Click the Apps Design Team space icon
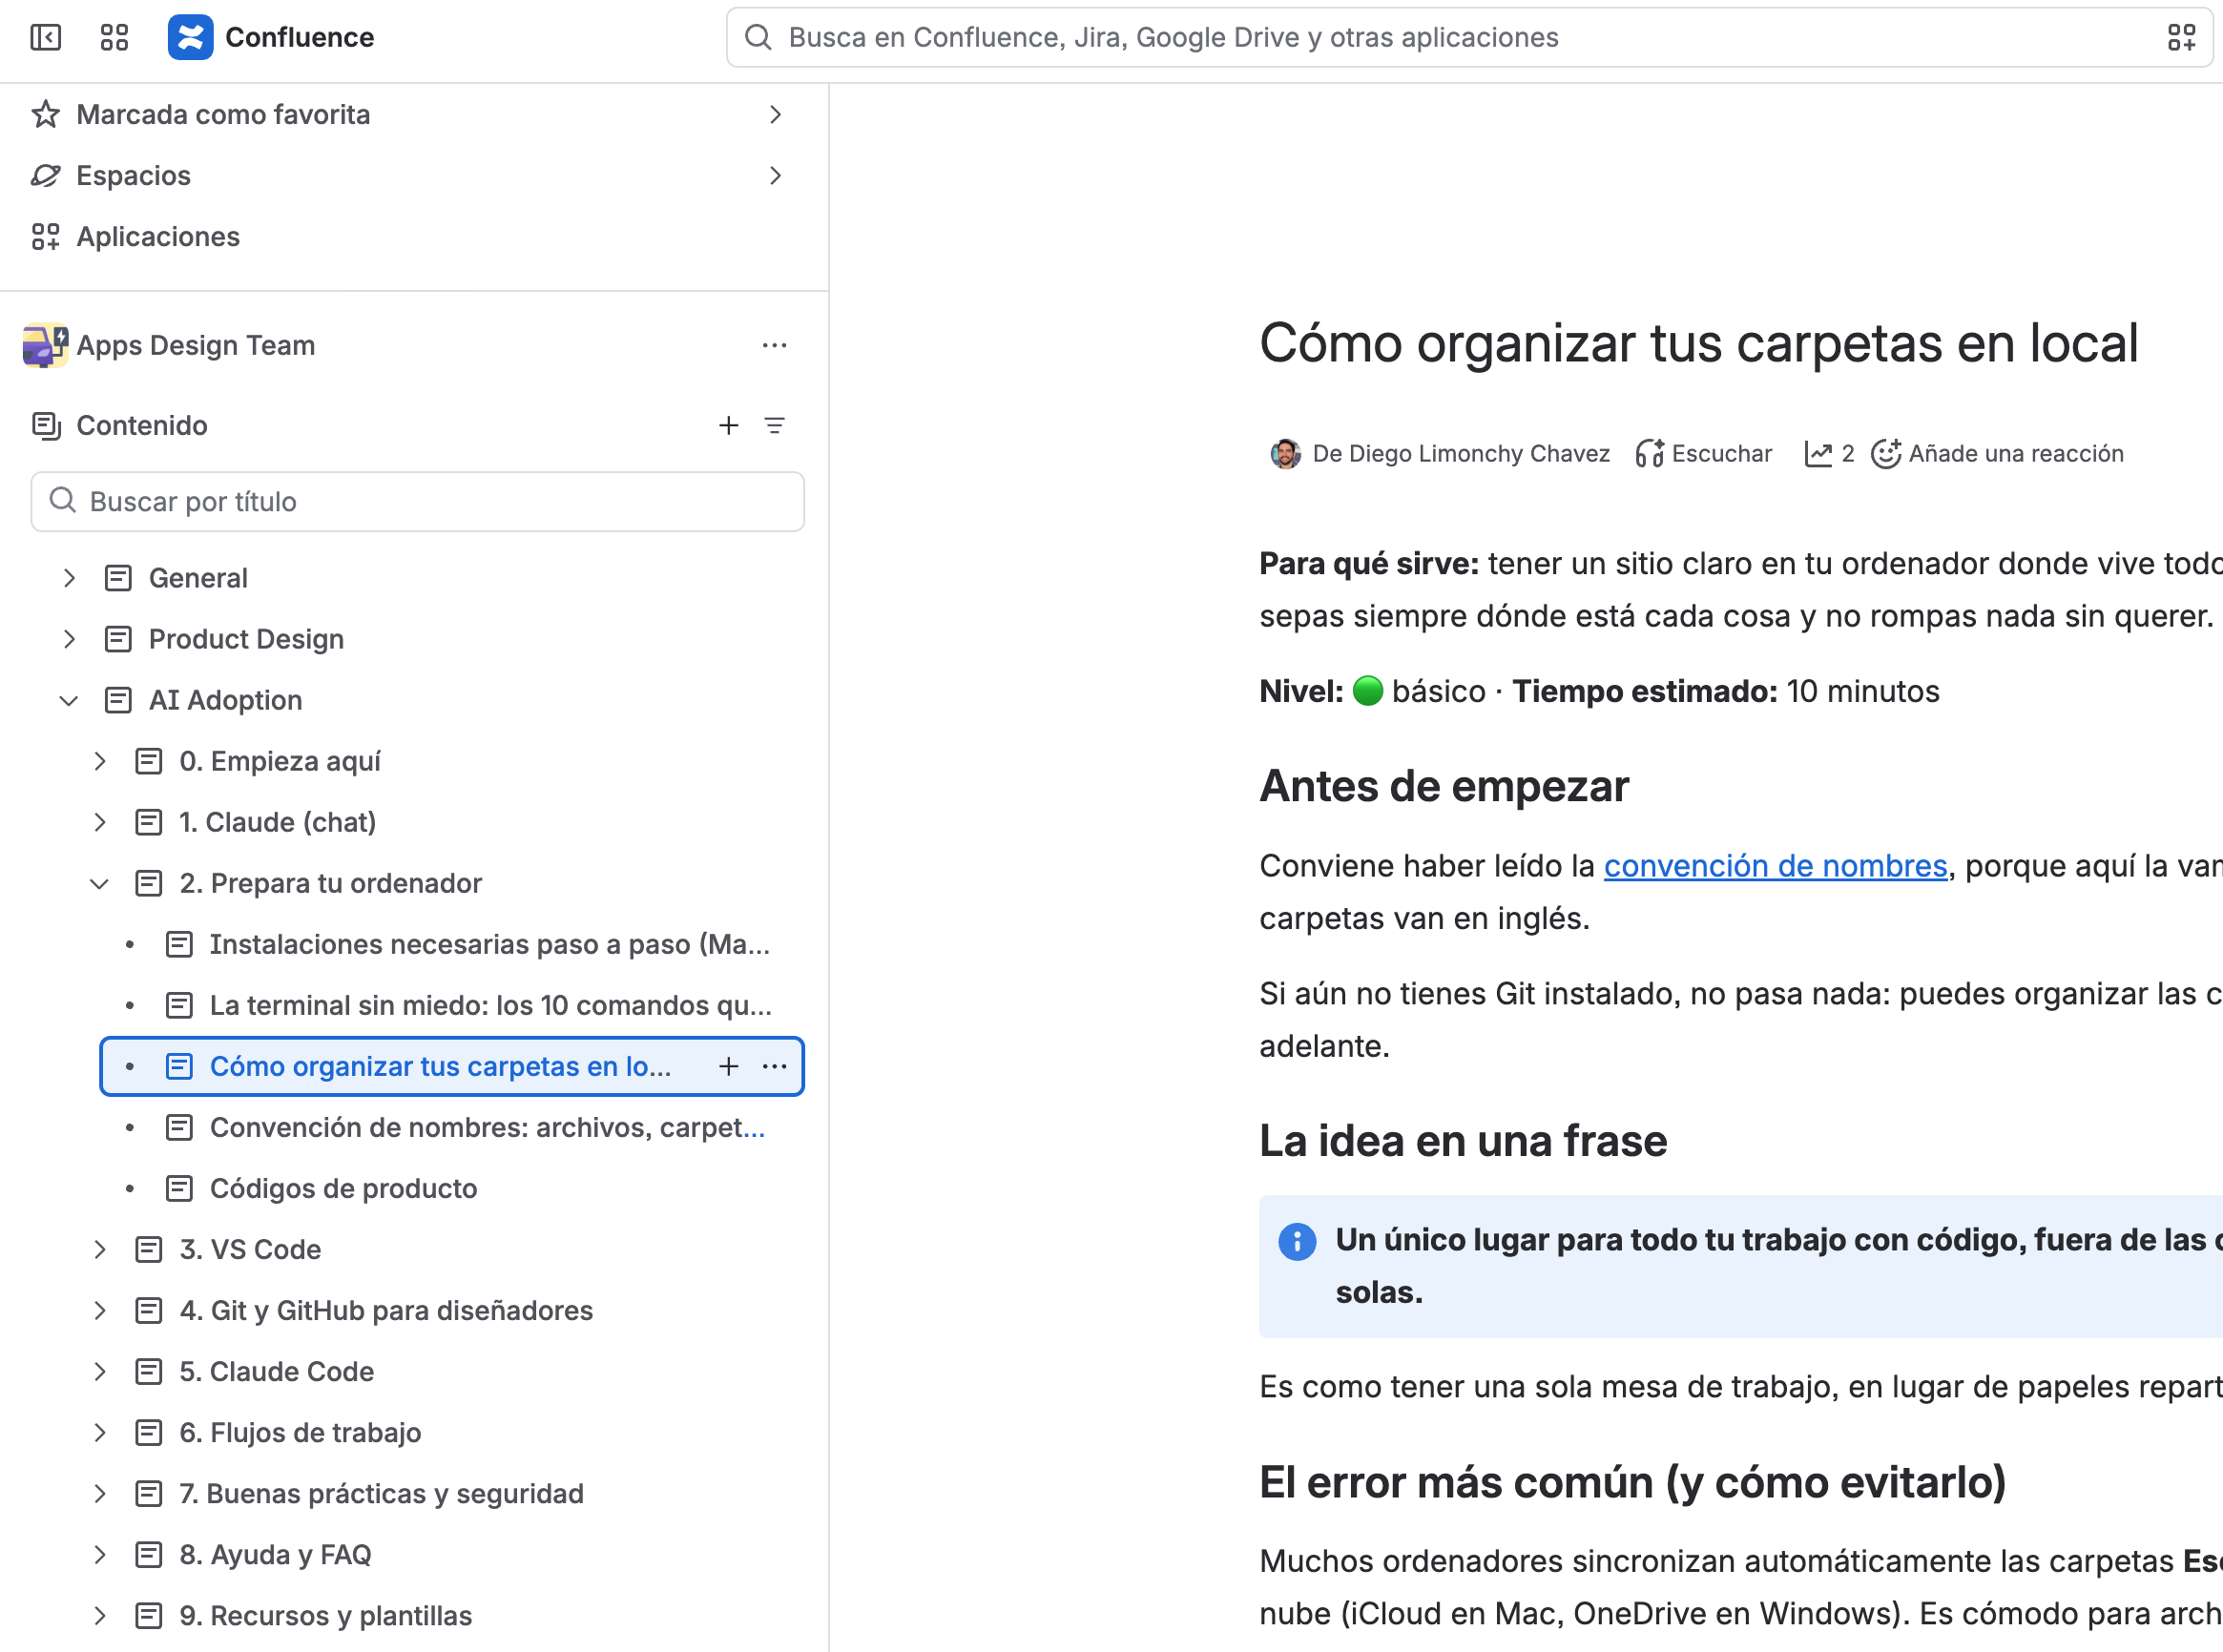2223x1652 pixels. click(45, 345)
